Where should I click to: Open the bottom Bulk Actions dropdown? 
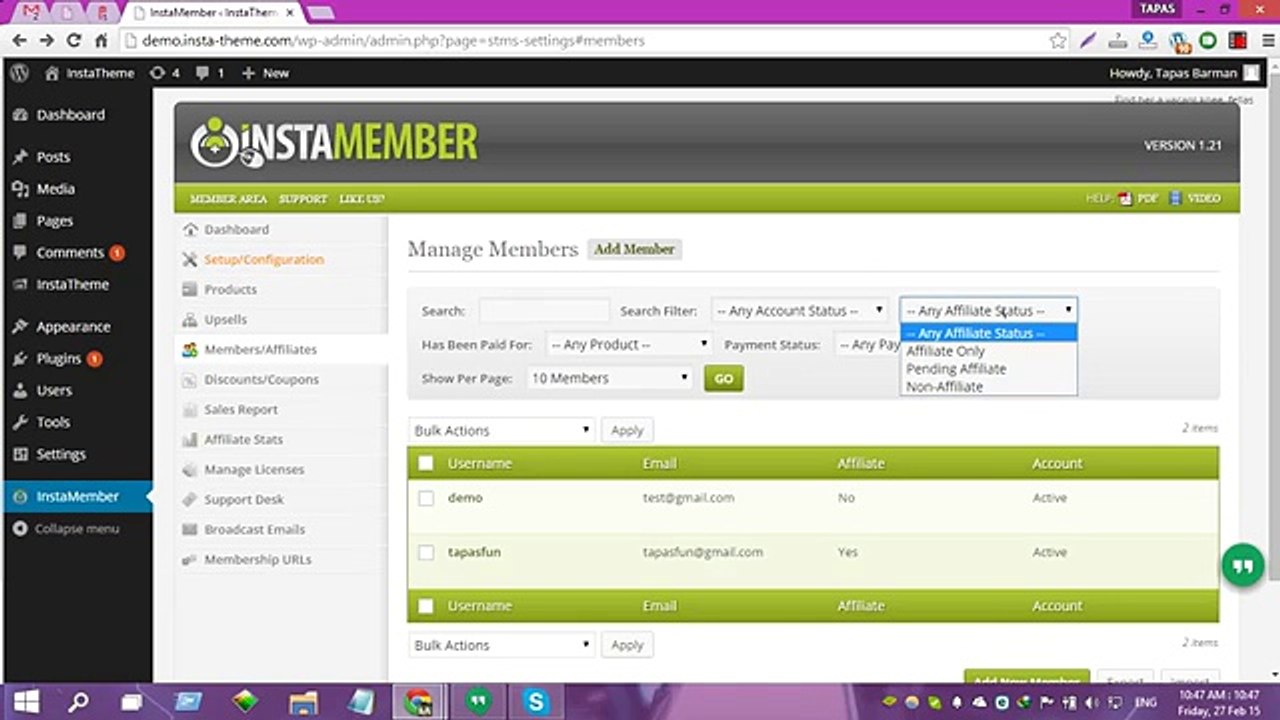pyautogui.click(x=501, y=645)
